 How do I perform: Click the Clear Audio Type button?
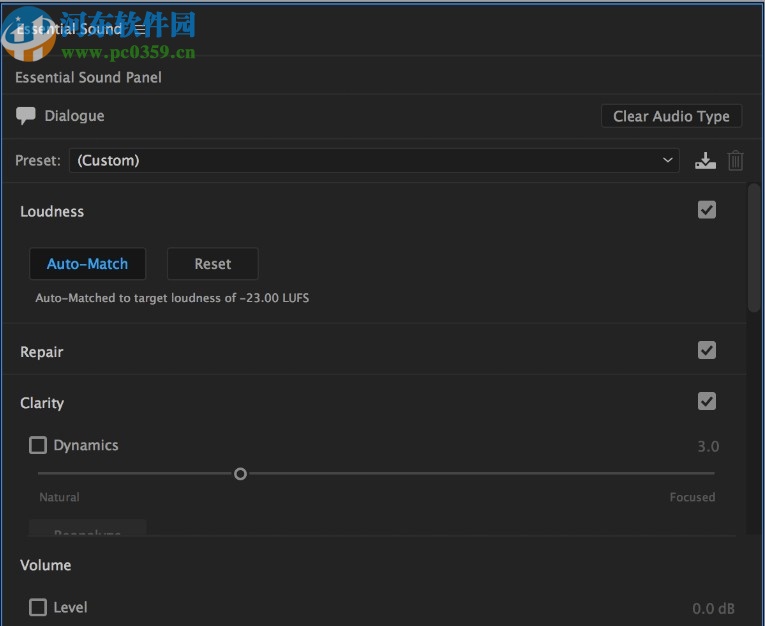pos(671,116)
